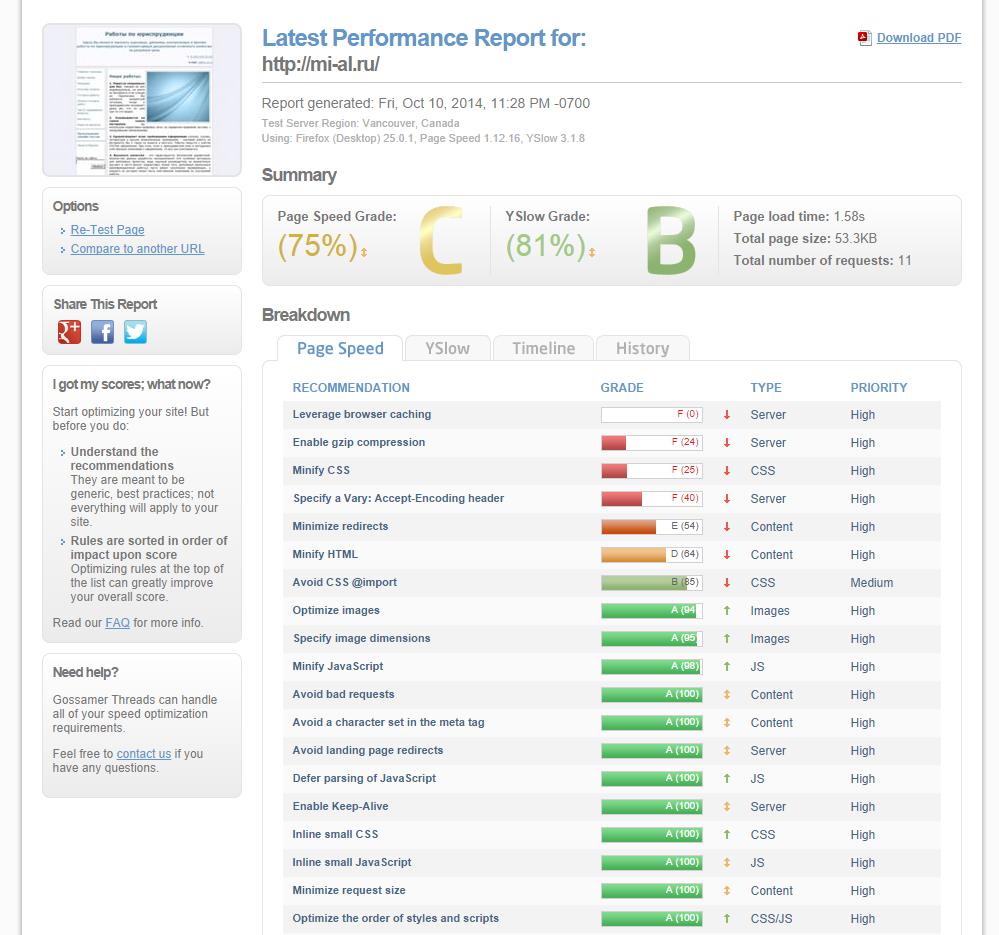Screen dimensions: 999x935
Task: Click the F (0) grade bar
Action: (x=652, y=415)
